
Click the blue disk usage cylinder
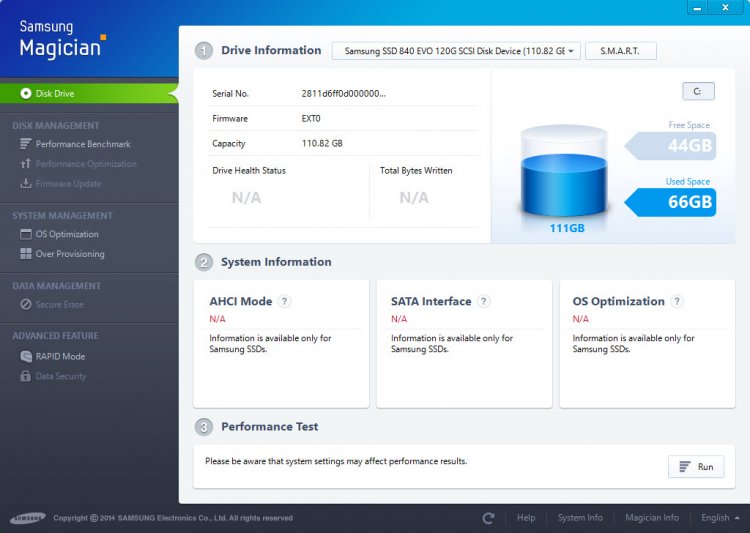564,172
